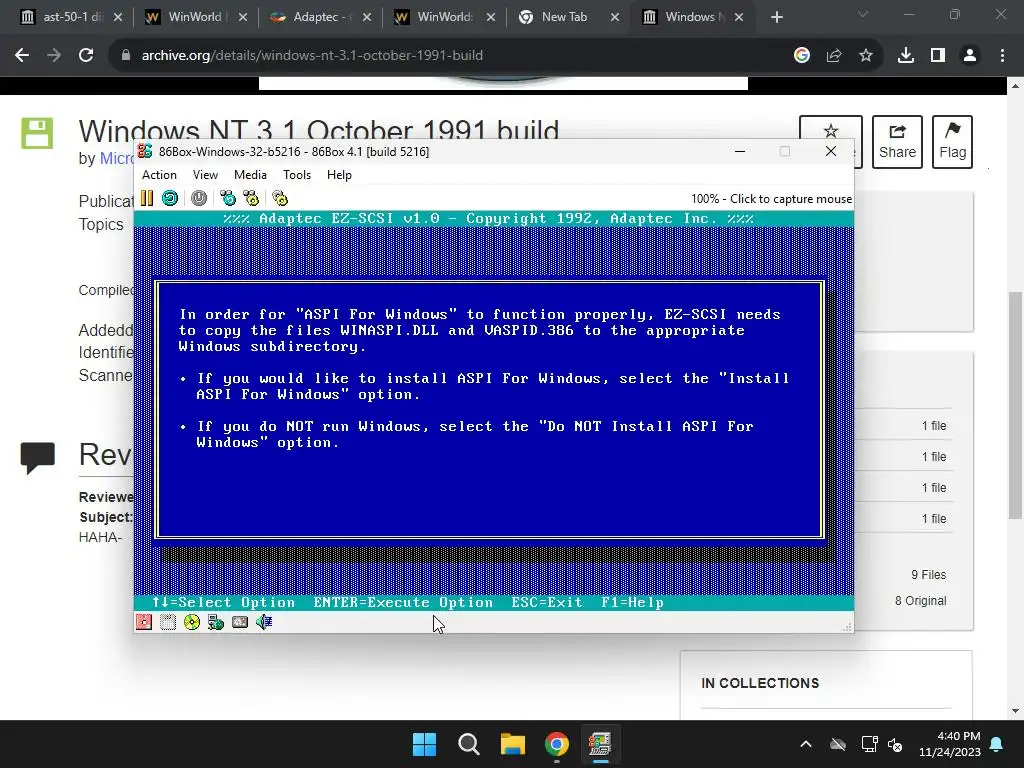1024x768 pixels.
Task: Click the Google icon in the address bar
Action: (x=802, y=56)
